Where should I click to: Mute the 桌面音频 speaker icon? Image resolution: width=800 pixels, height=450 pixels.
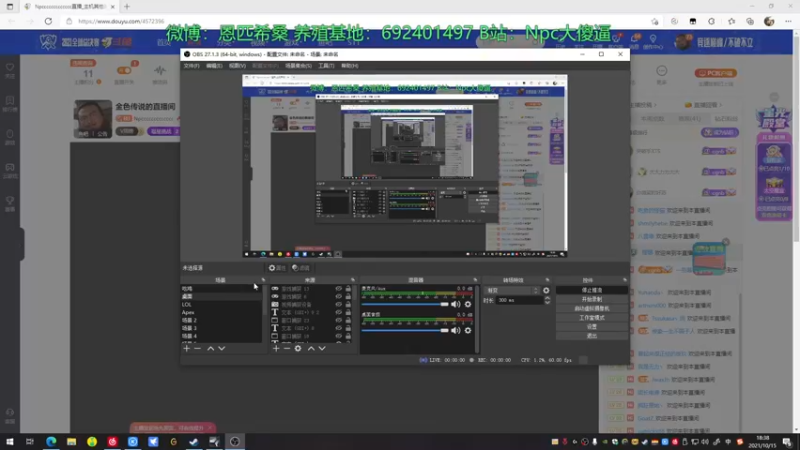tap(455, 331)
